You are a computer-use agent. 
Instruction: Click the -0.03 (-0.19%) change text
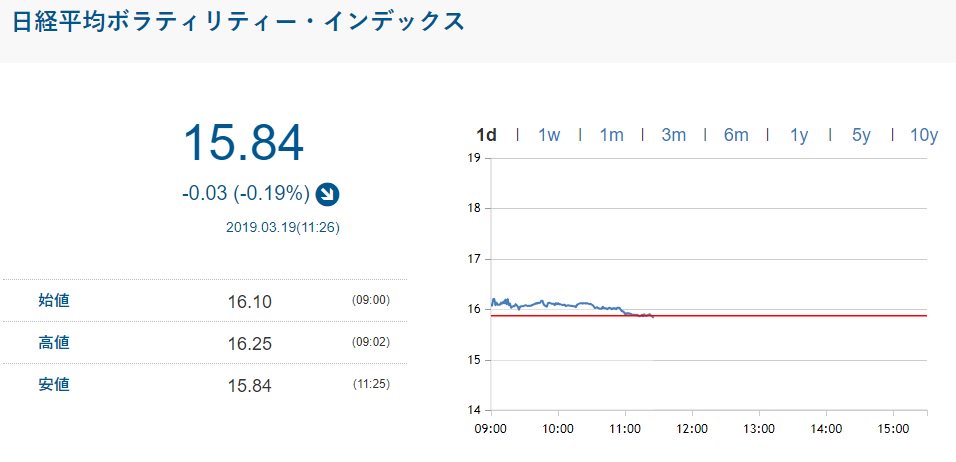[245, 194]
